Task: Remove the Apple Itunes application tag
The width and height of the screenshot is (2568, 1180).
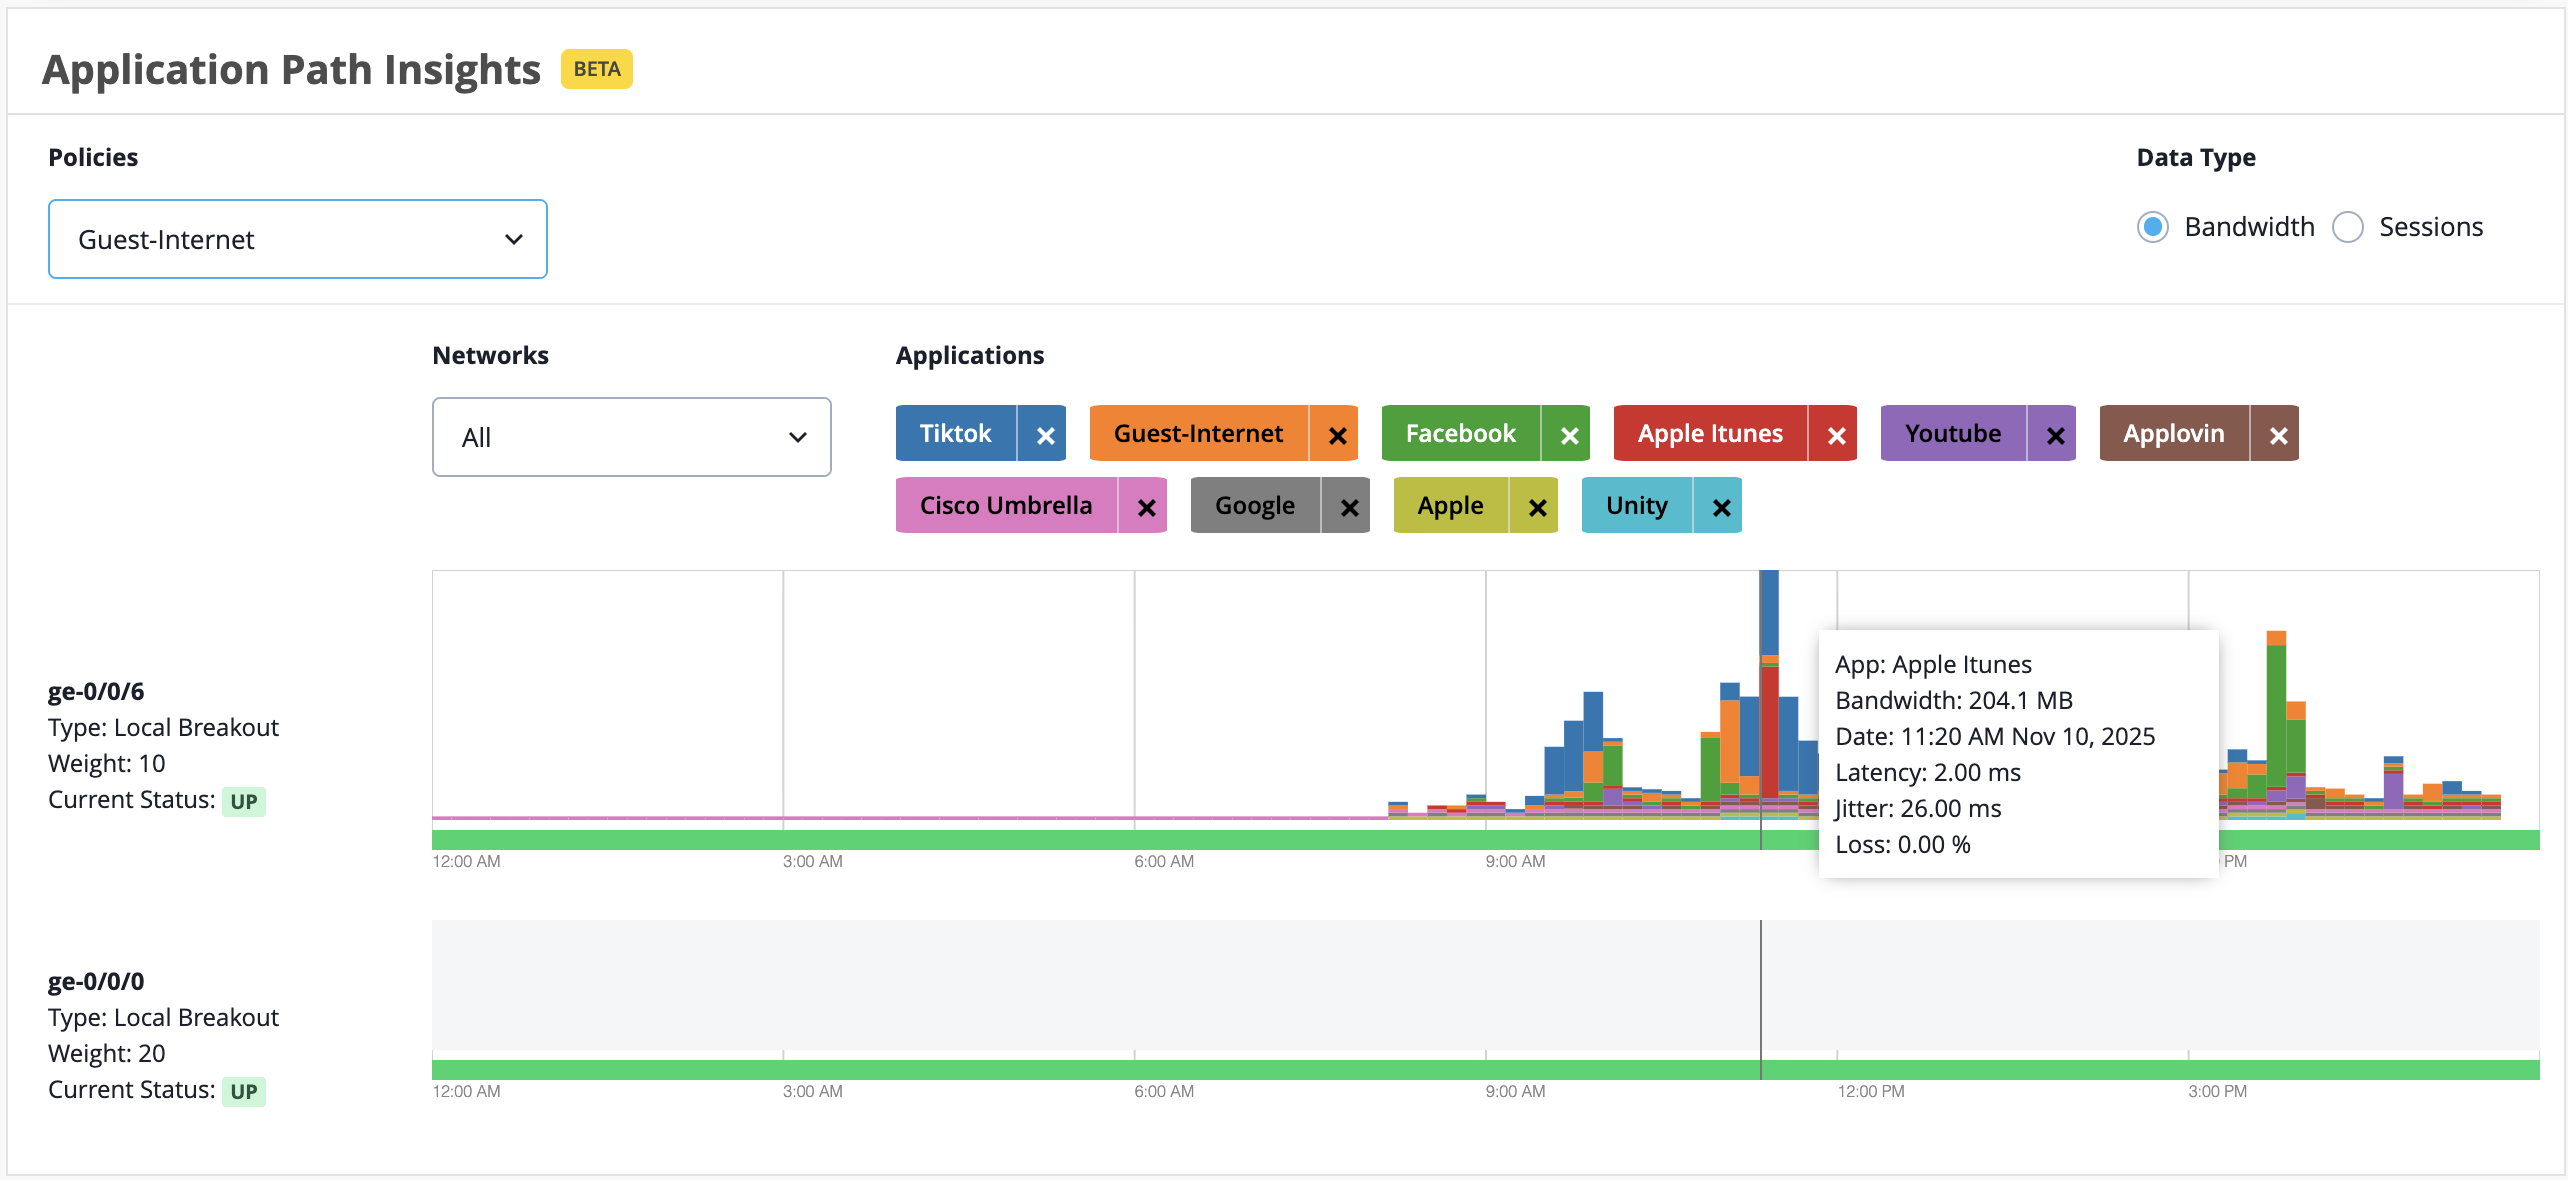Action: point(1836,435)
